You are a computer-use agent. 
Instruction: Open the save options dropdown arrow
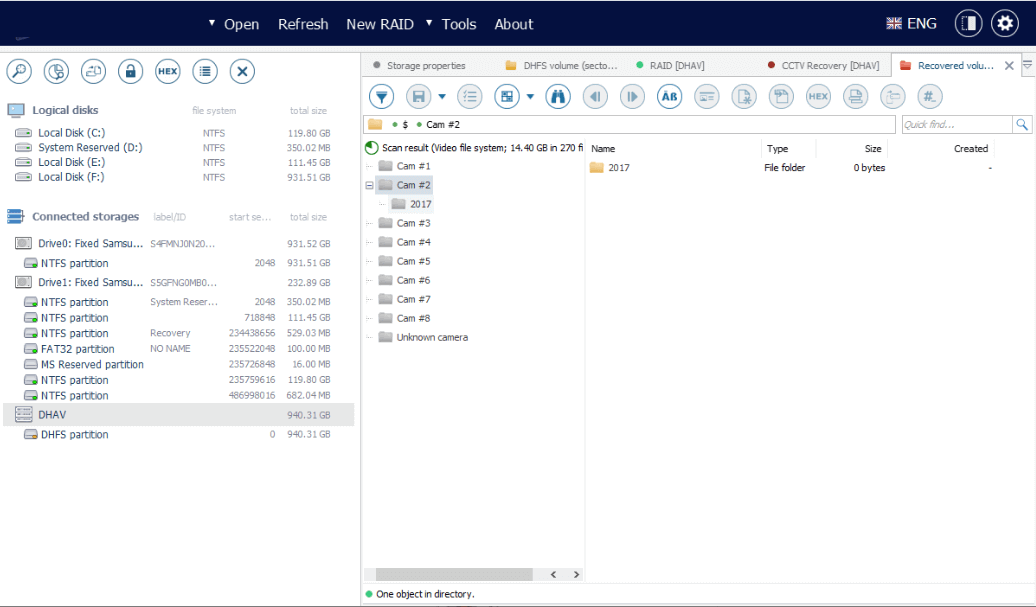[x=442, y=97]
